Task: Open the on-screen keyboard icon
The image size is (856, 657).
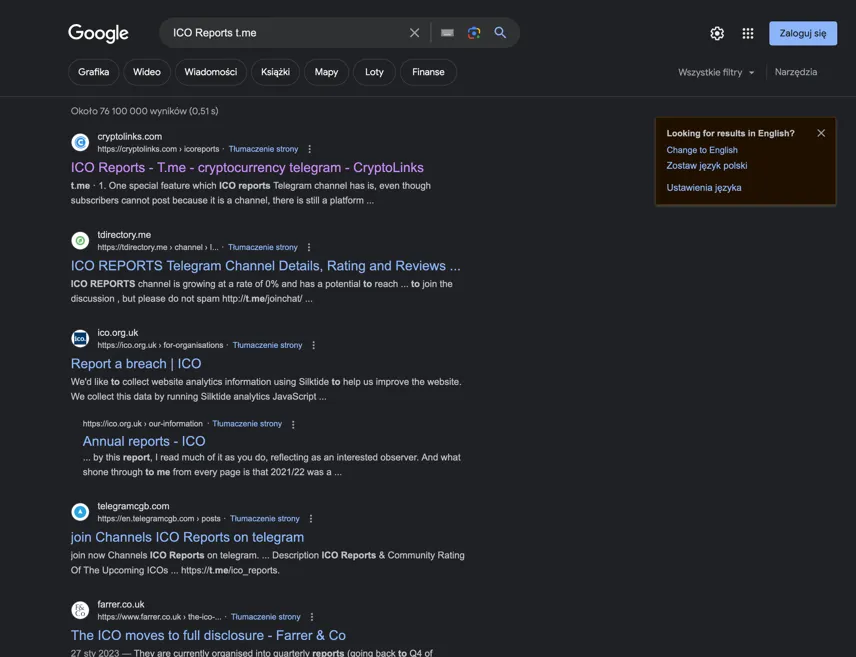Action: pos(447,33)
